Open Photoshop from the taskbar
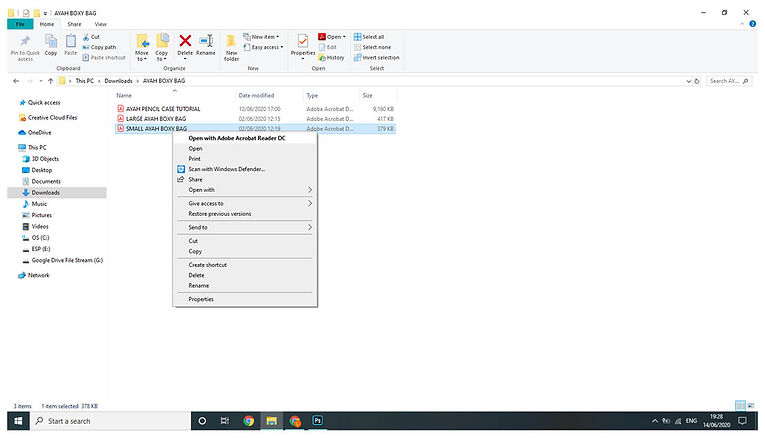Screen dimensions: 765x438 click(318, 421)
